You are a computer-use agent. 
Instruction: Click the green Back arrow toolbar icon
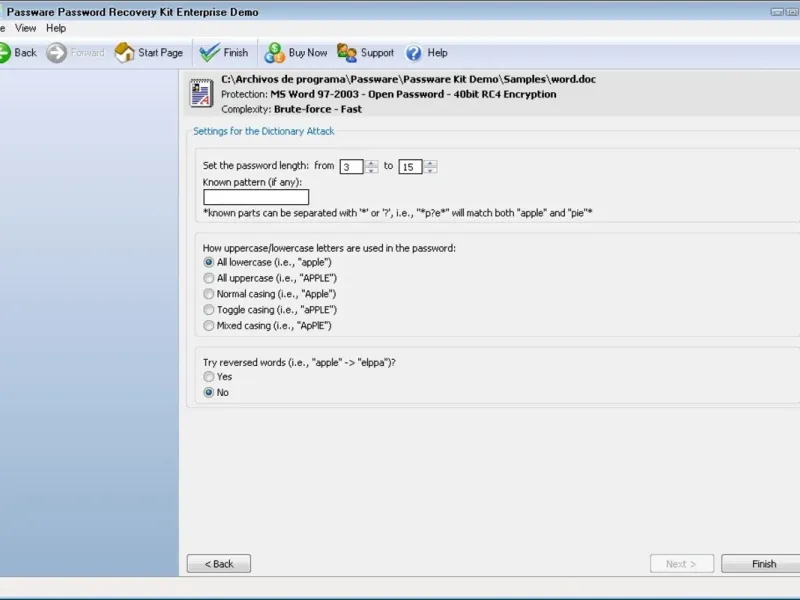pos(4,53)
